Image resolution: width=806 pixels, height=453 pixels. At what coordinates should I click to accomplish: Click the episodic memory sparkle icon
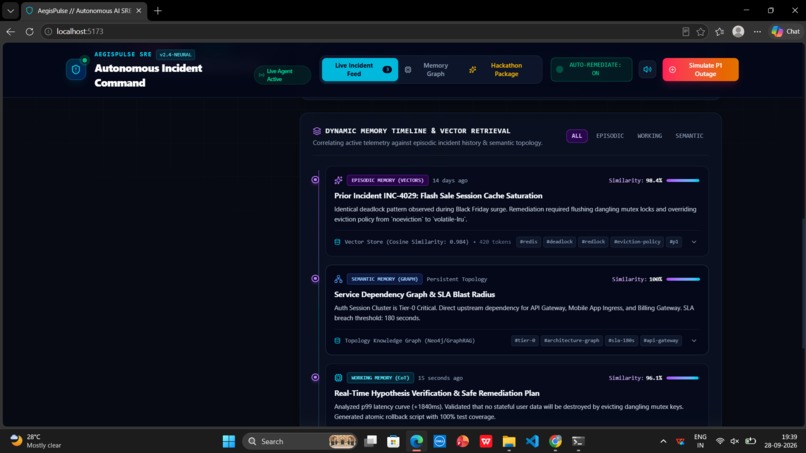(x=338, y=180)
